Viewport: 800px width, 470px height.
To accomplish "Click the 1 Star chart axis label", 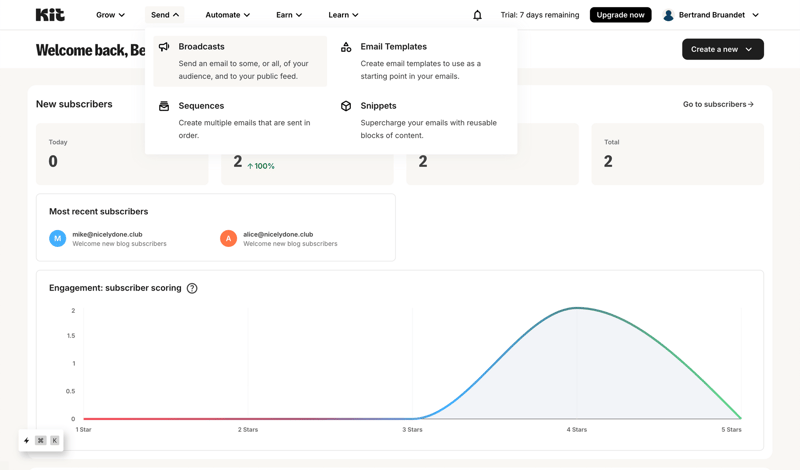I will tap(84, 430).
